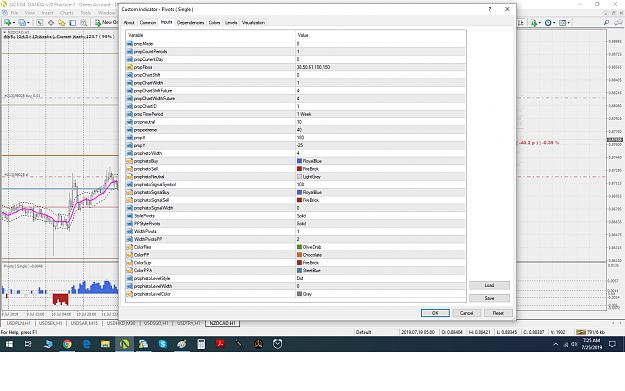Click the Save button
Viewport: 625px width, 391px height.
[489, 298]
